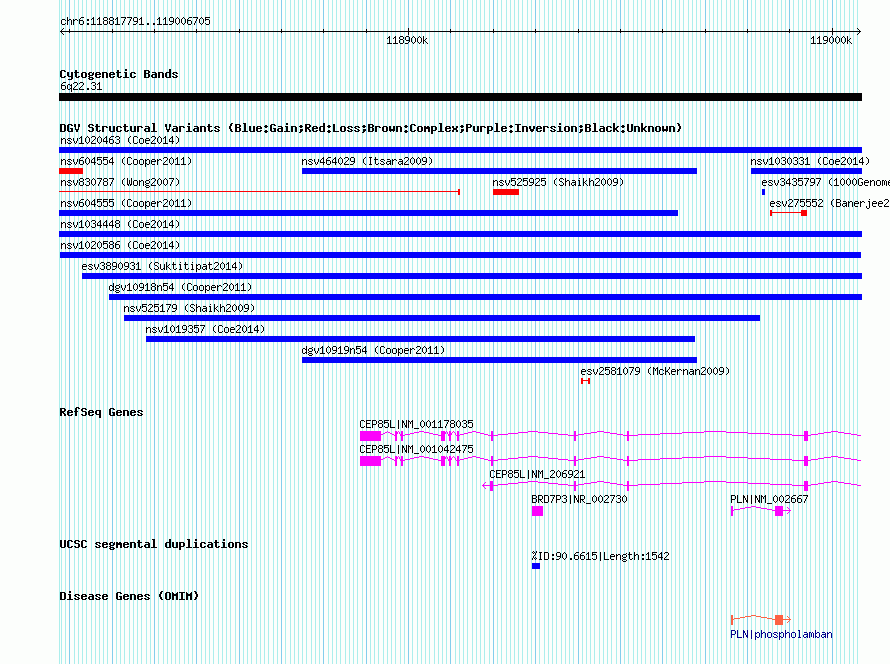The width and height of the screenshot is (890, 664).
Task: Click the dgv10919n54 (Cooper2011) label
Action: pyautogui.click(x=373, y=350)
